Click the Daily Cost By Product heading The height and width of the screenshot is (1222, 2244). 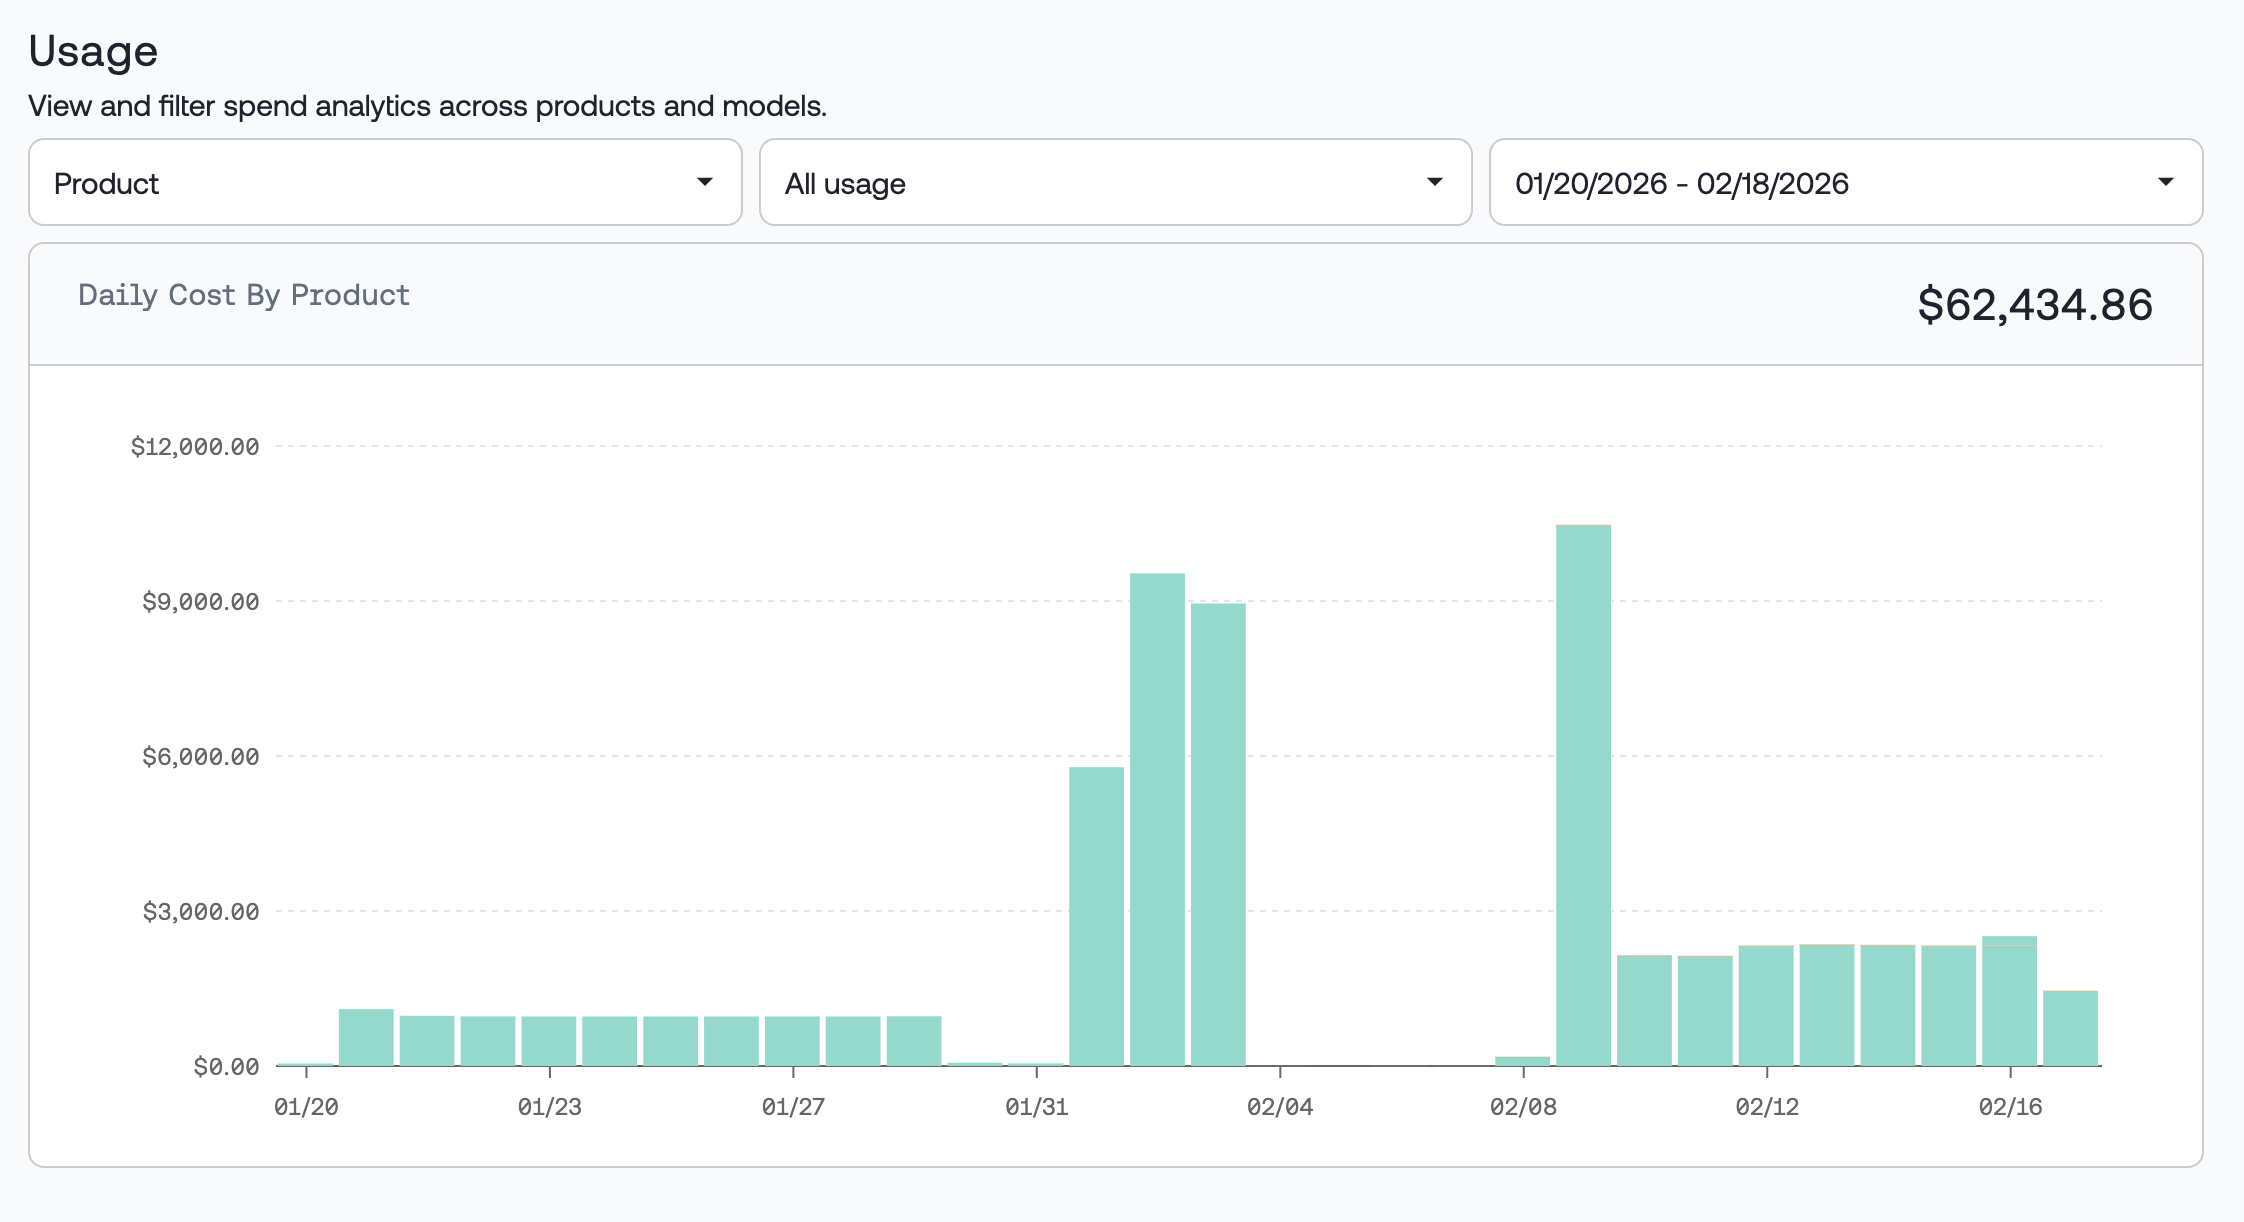coord(243,295)
